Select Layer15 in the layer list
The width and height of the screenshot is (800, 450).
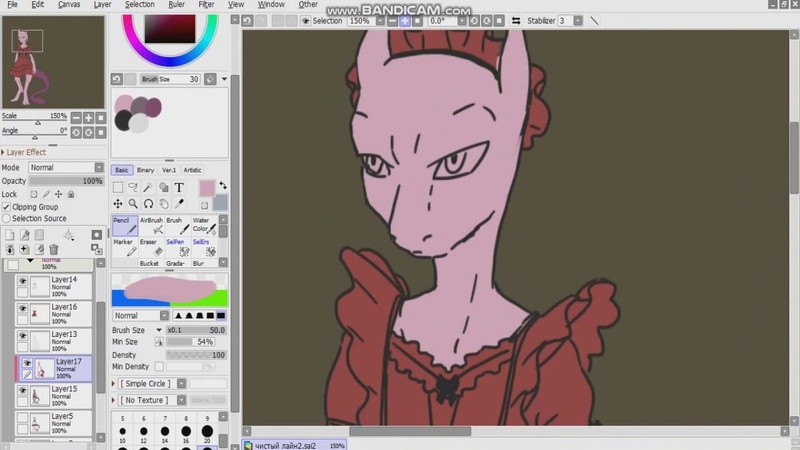click(54, 395)
